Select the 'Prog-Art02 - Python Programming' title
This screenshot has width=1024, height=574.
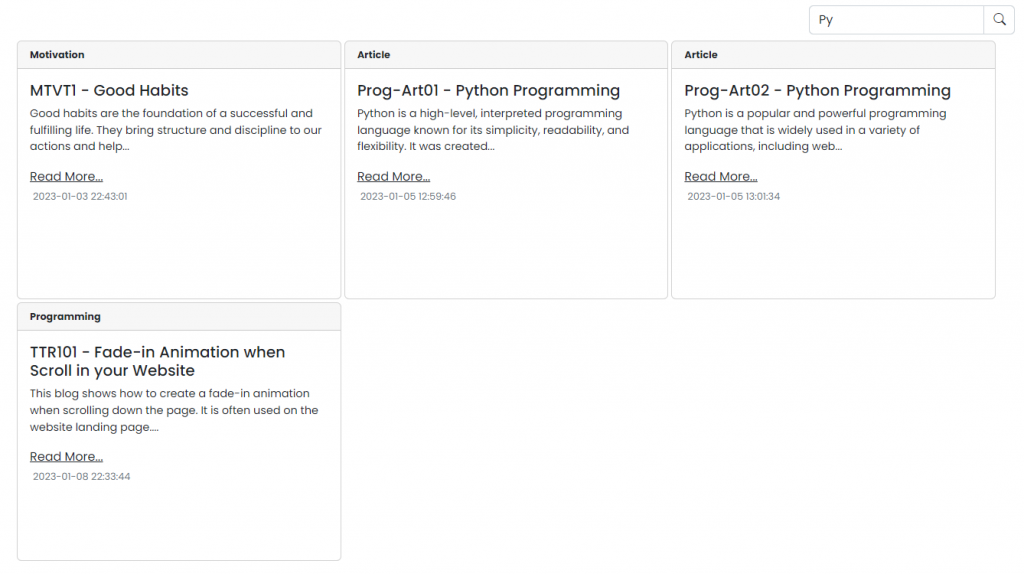[x=817, y=90]
